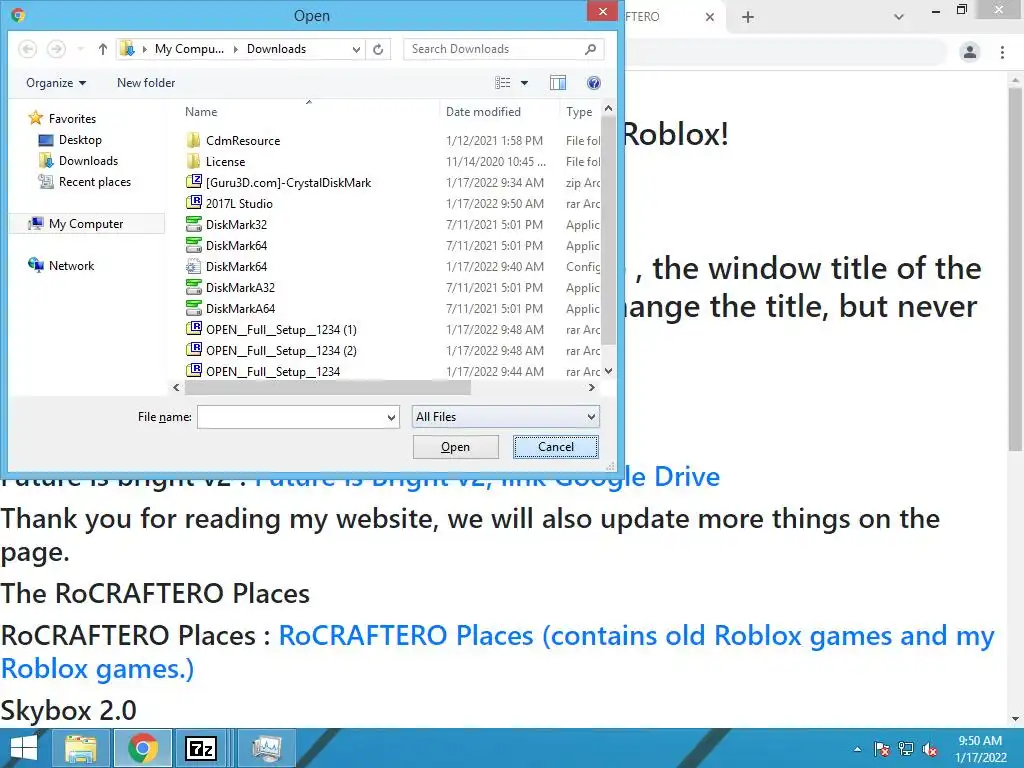Screen dimensions: 1024x768
Task: Click the File name input field
Action: click(x=291, y=417)
